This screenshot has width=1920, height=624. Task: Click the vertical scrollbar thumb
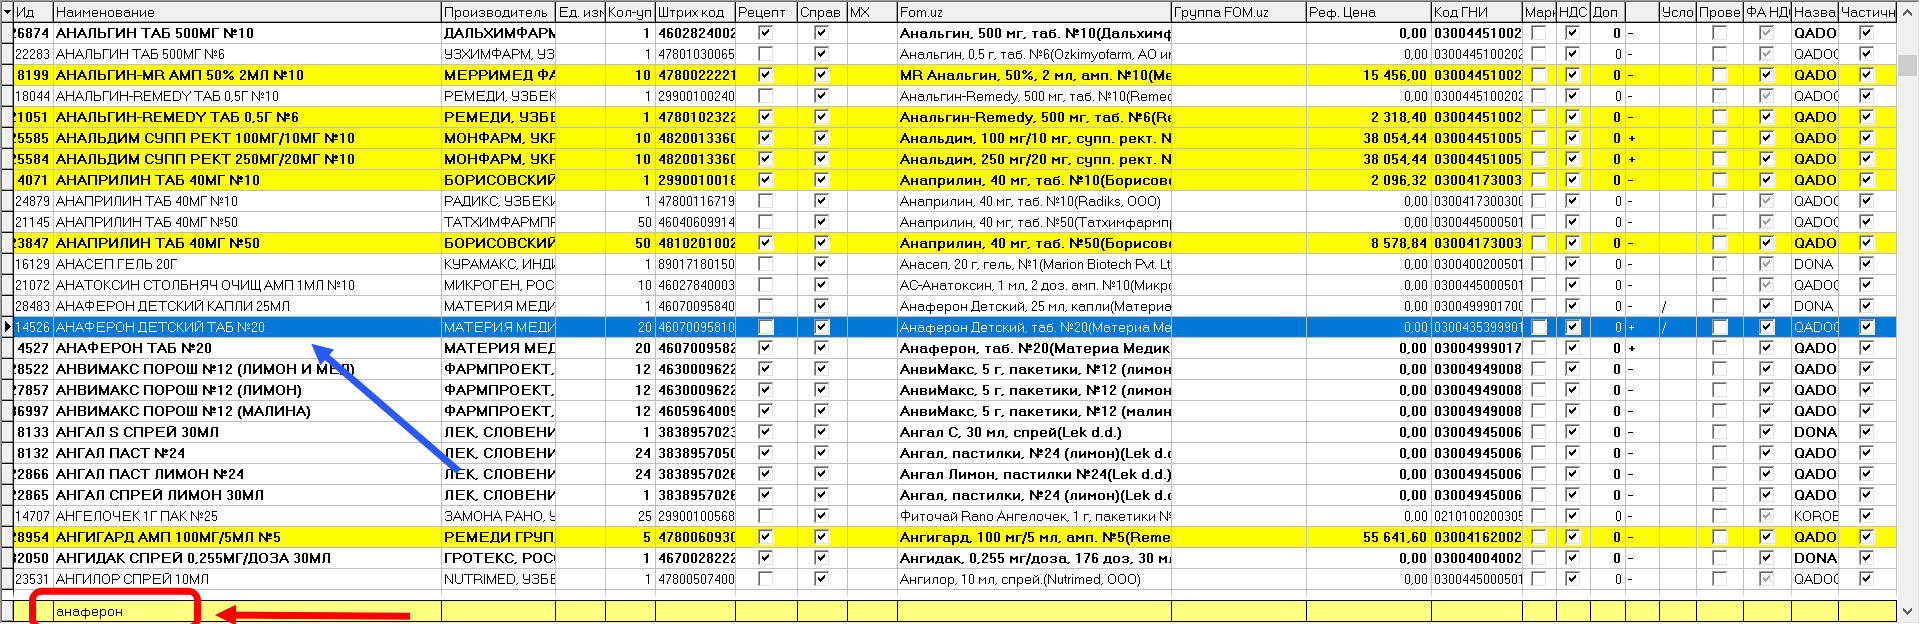tap(1908, 65)
